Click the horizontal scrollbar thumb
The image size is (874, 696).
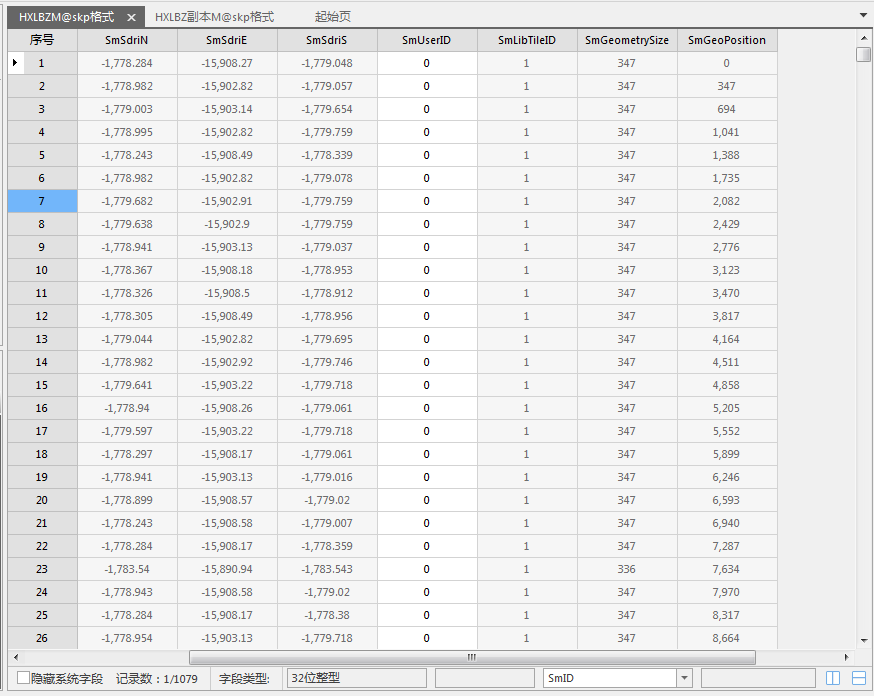coord(472,658)
